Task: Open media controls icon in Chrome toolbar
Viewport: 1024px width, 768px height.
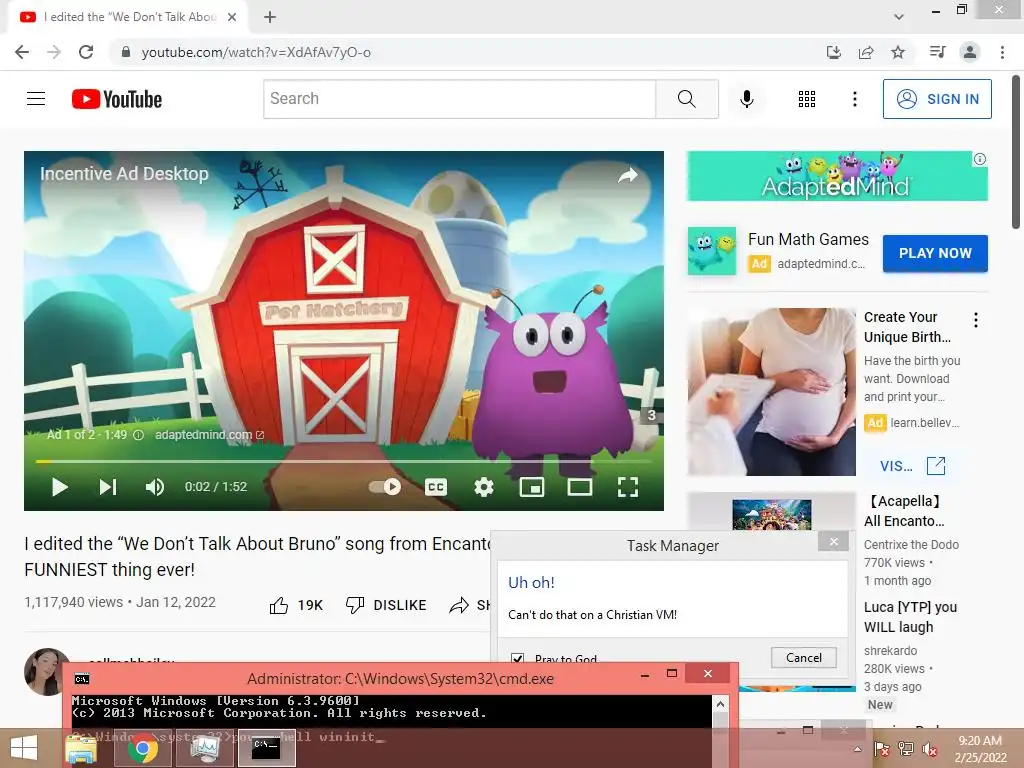Action: 937,52
